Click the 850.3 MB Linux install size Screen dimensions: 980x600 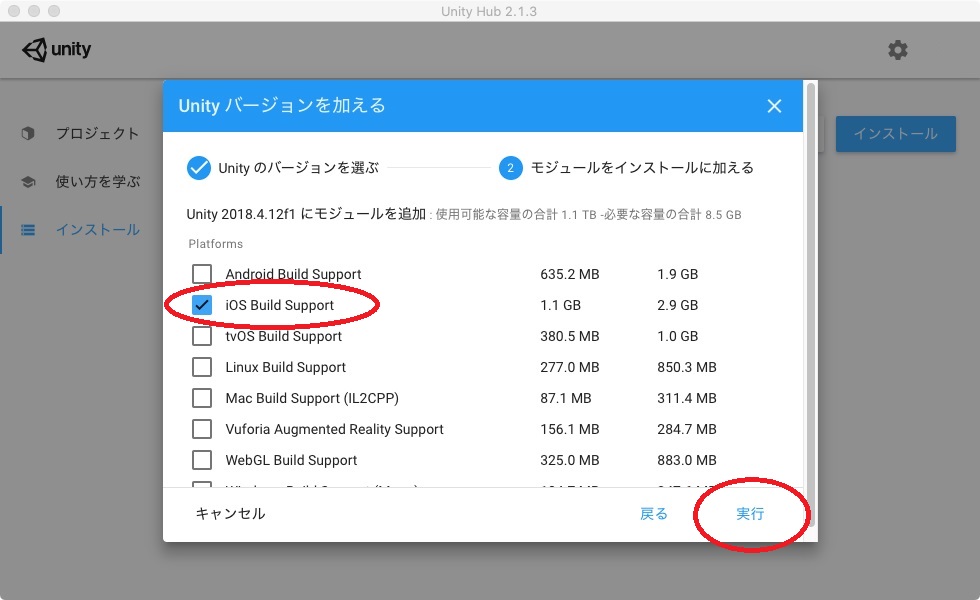[686, 368]
